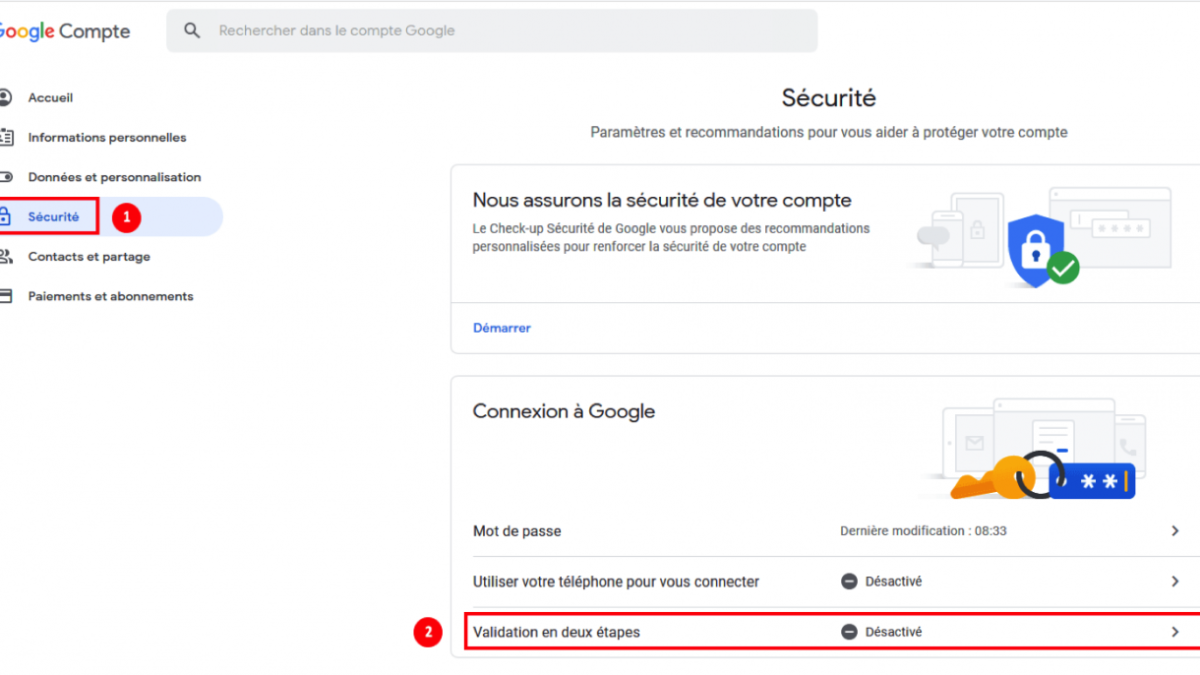The width and height of the screenshot is (1200, 675).
Task: Click the Démarrer link
Action: tap(502, 328)
